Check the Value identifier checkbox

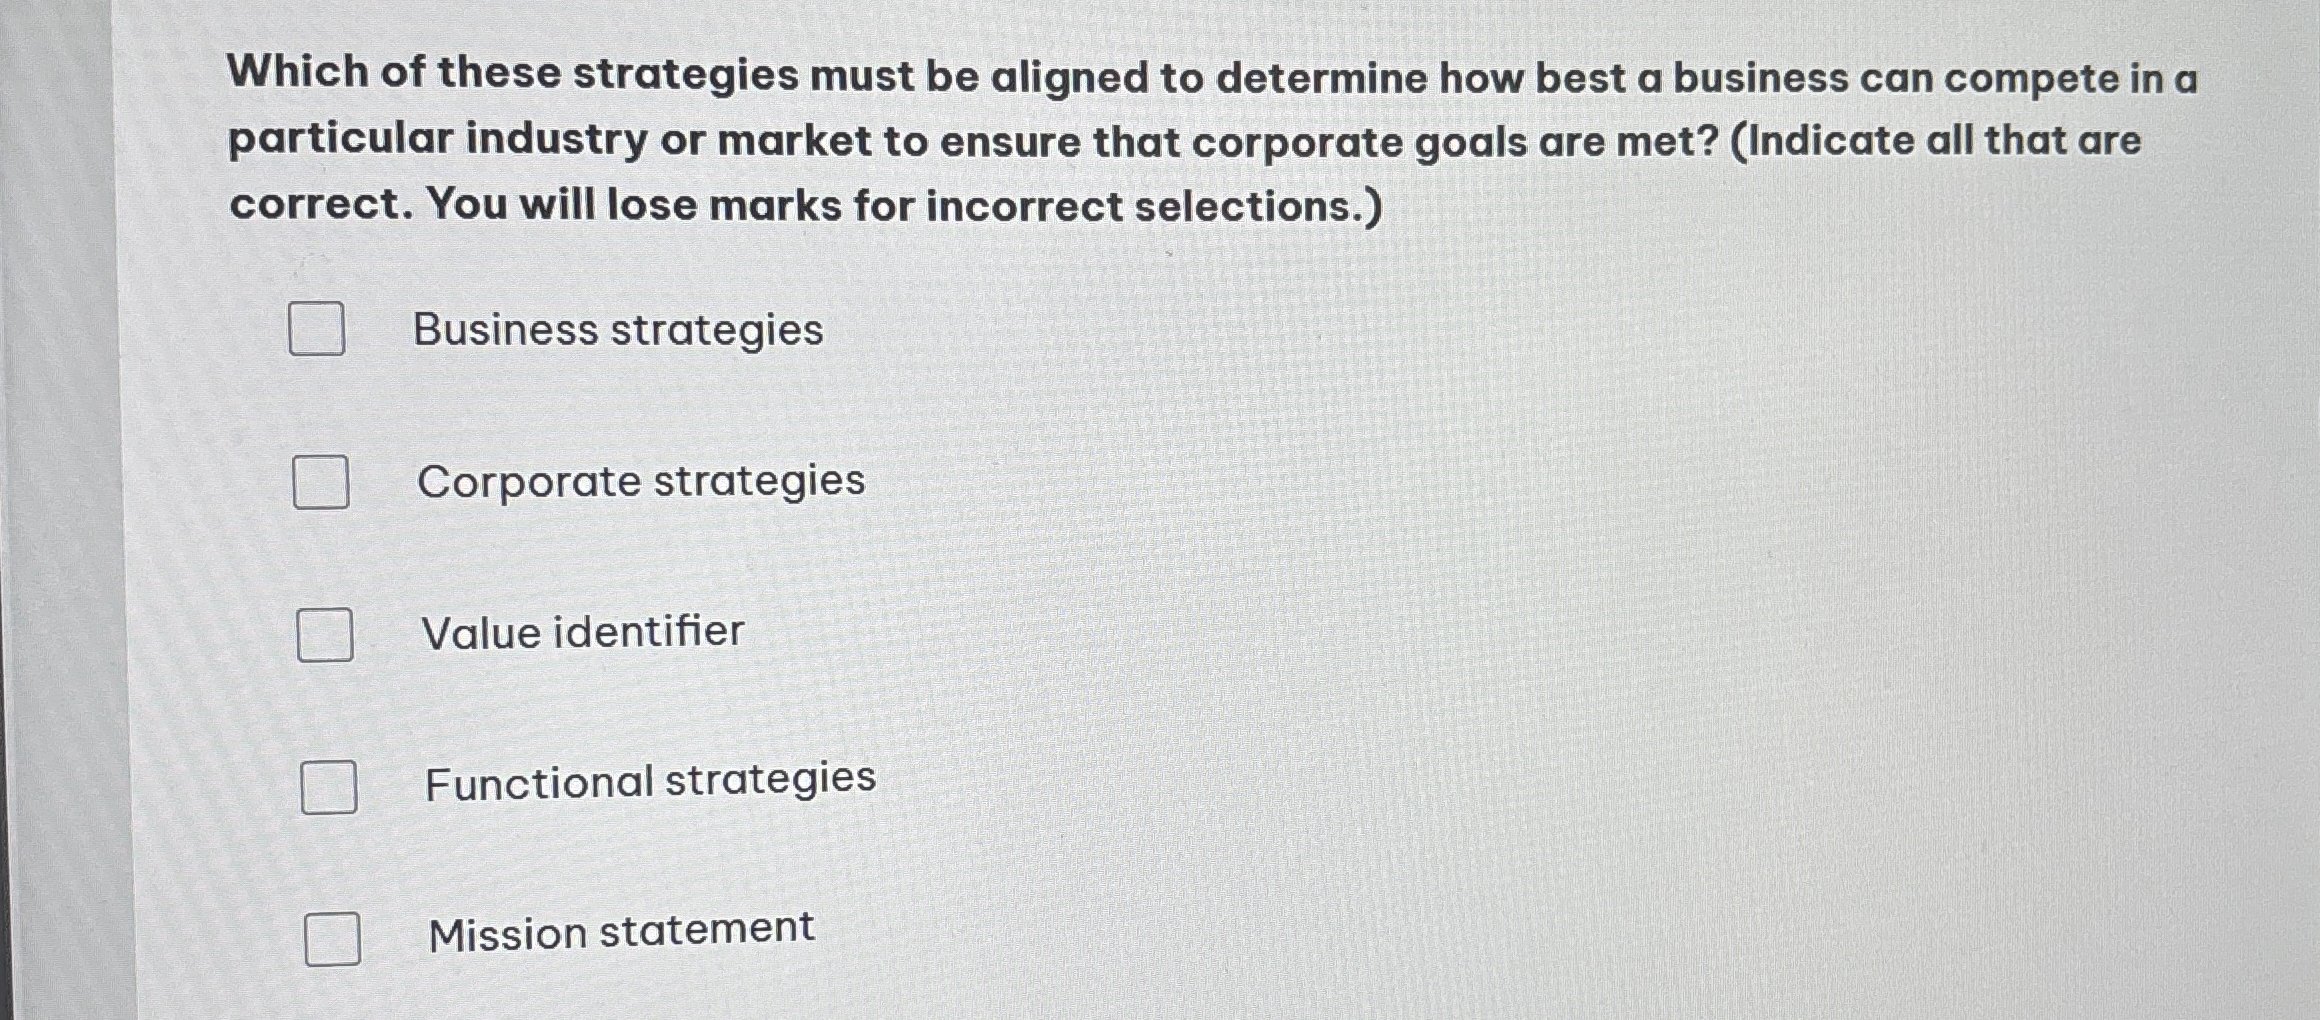327,632
